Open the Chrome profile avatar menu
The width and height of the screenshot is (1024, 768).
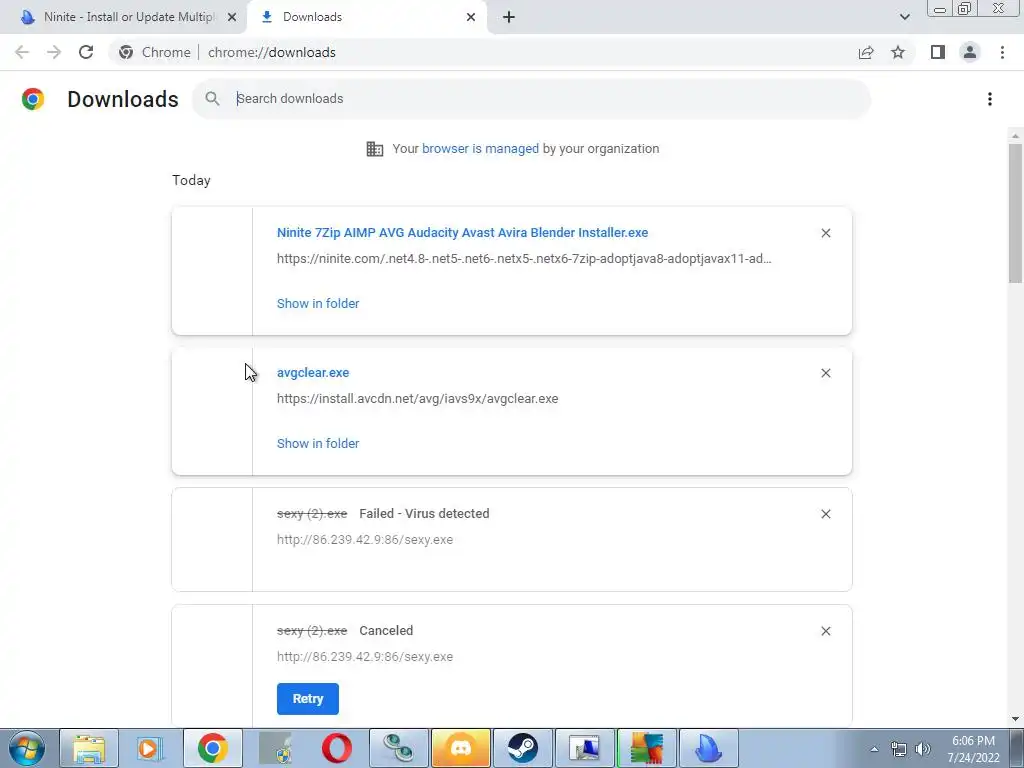click(x=970, y=52)
